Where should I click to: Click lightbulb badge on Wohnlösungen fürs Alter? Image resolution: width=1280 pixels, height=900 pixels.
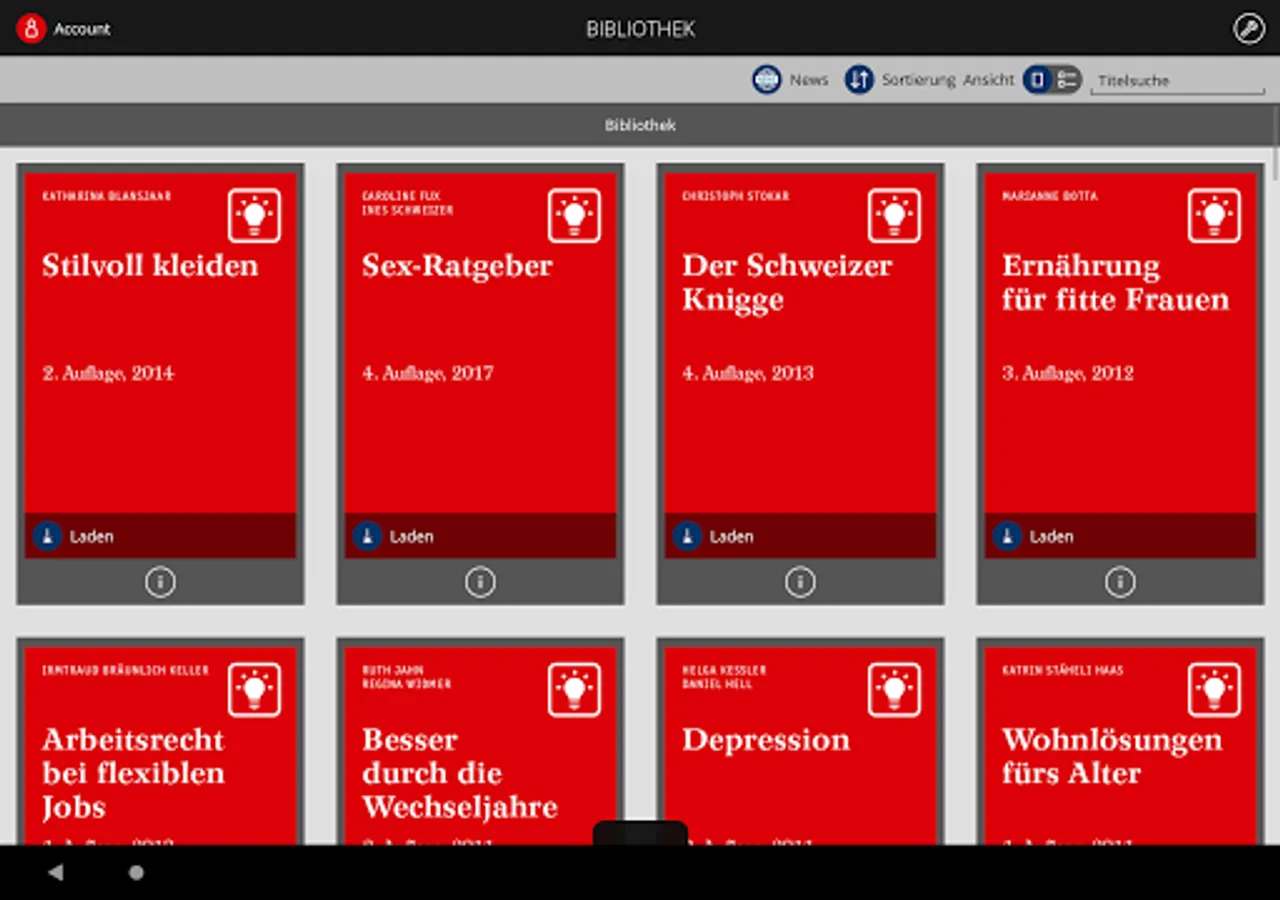pyautogui.click(x=1214, y=689)
